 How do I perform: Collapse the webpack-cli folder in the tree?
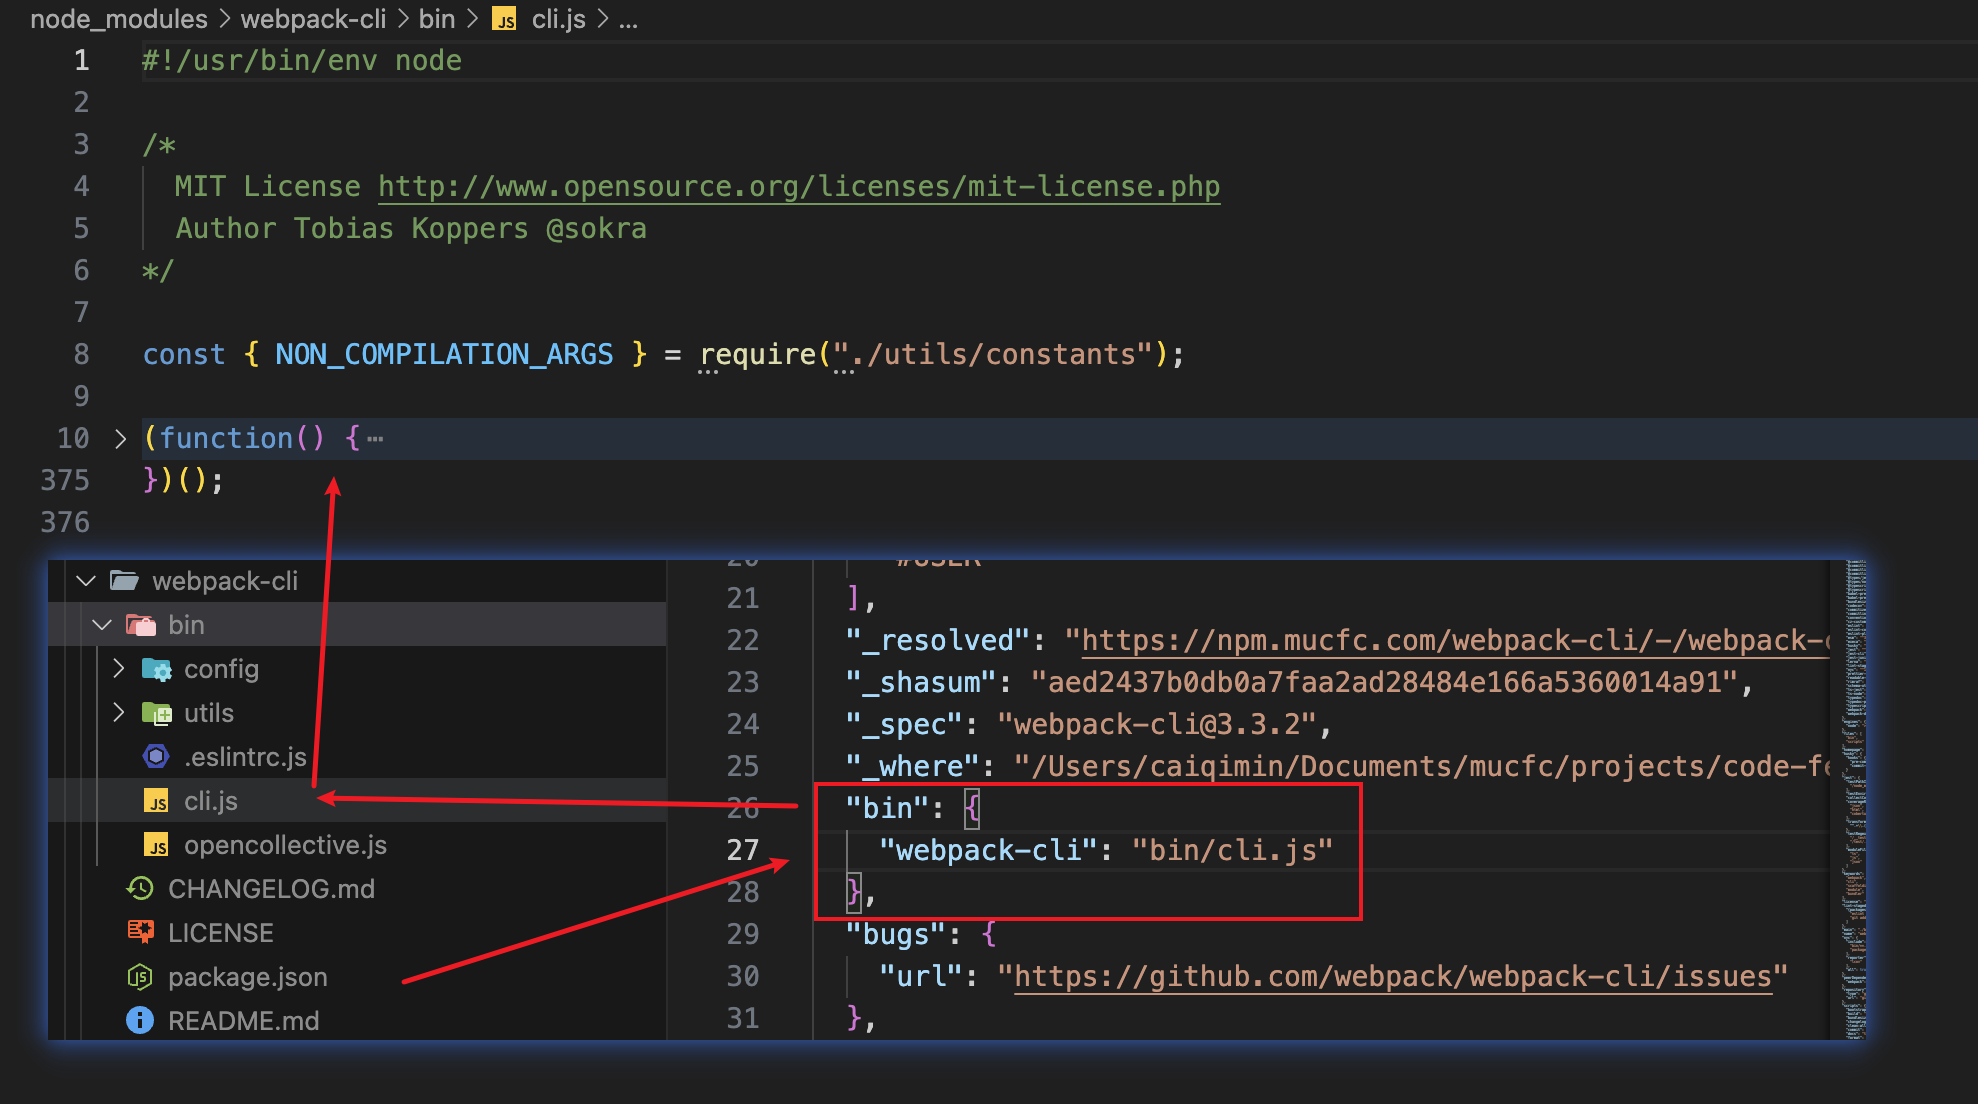coord(86,581)
